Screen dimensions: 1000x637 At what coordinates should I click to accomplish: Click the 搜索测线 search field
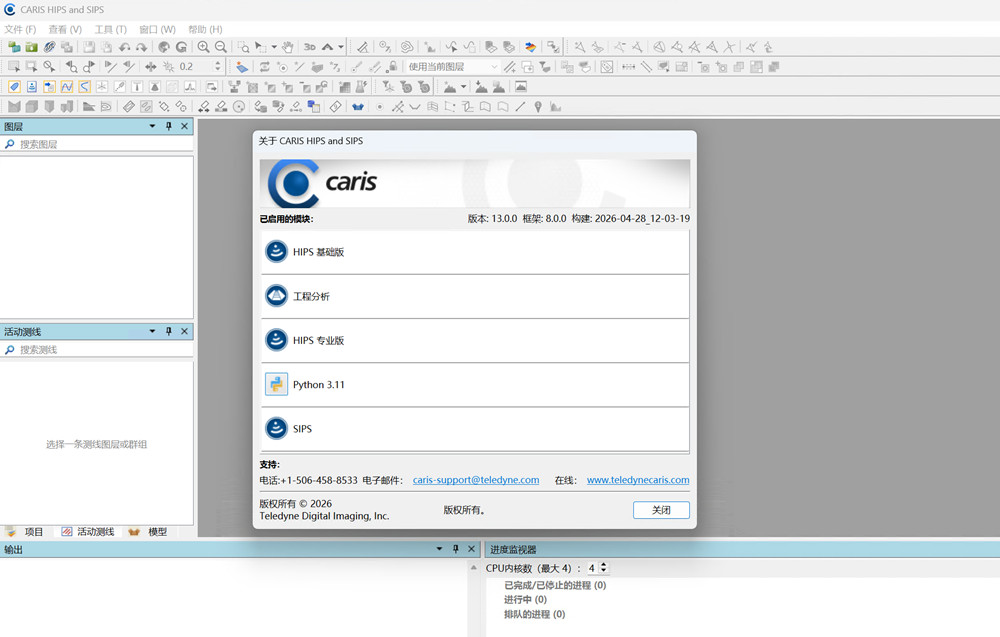[x=97, y=349]
